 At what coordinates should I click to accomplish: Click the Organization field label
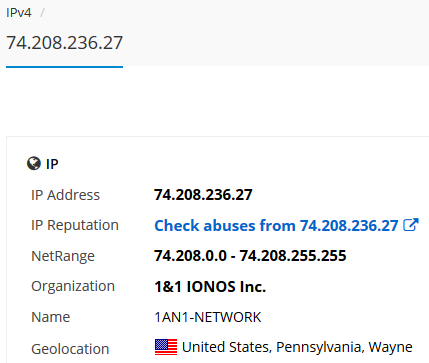(73, 286)
